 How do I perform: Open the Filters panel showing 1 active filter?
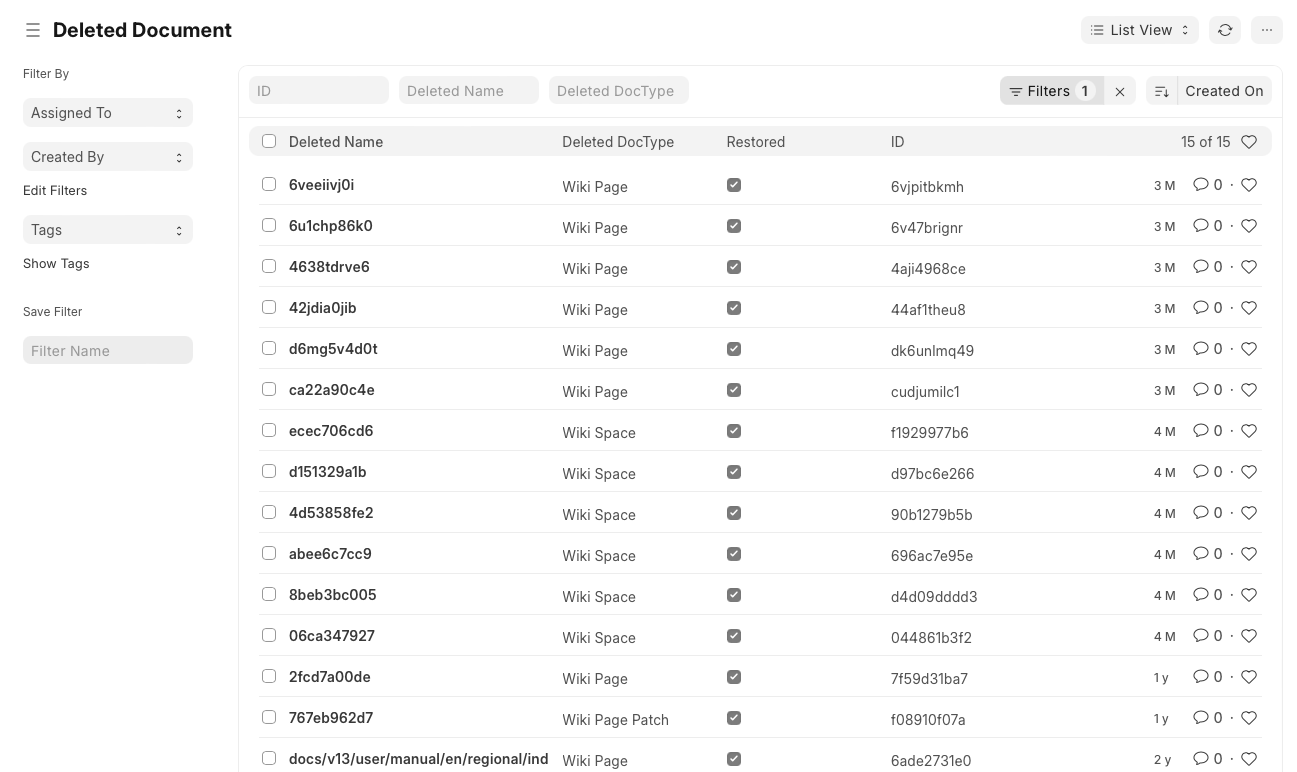tap(1048, 91)
